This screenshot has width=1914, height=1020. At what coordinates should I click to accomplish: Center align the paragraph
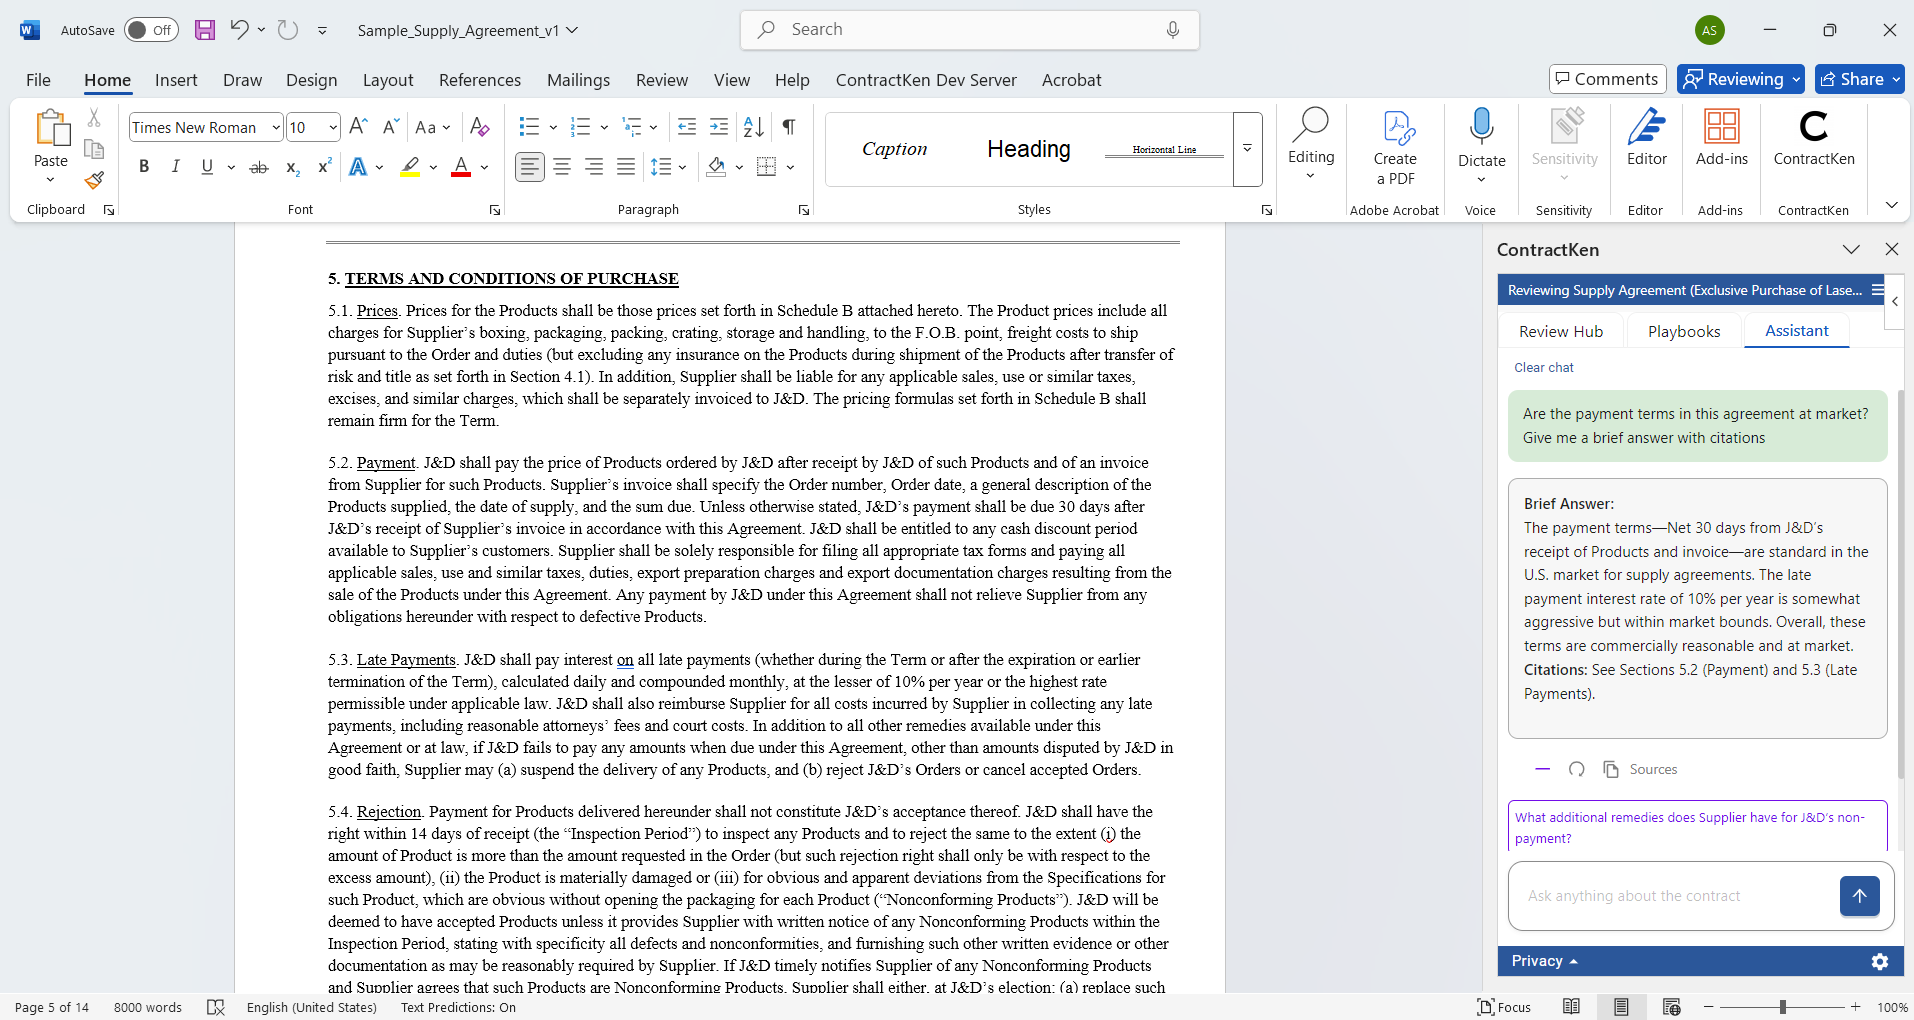pyautogui.click(x=562, y=167)
